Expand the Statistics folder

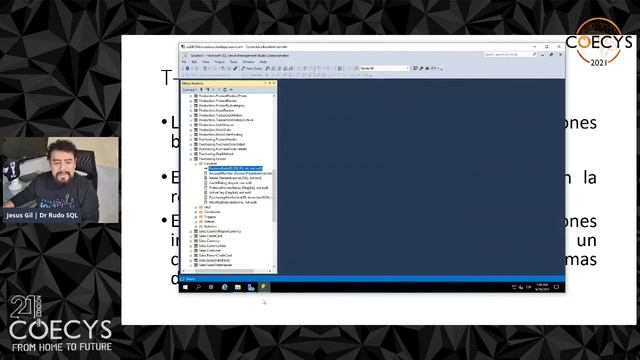click(196, 227)
